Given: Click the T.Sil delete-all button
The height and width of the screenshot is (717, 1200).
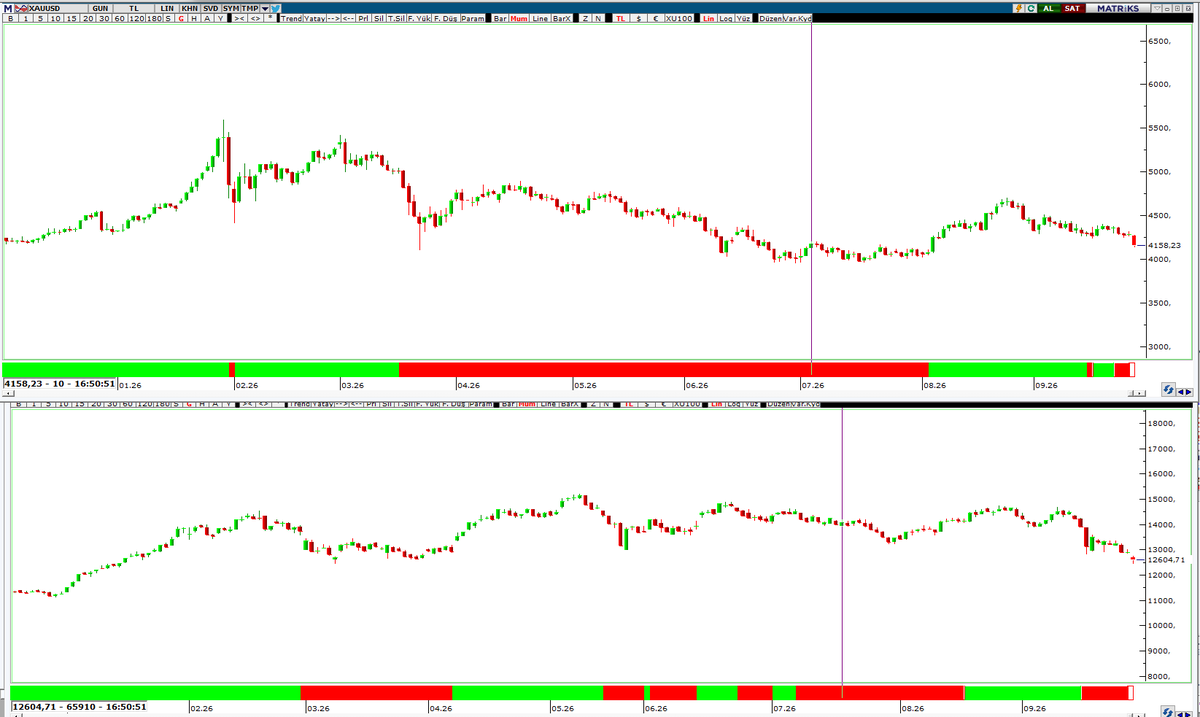Looking at the screenshot, I should pyautogui.click(x=396, y=19).
